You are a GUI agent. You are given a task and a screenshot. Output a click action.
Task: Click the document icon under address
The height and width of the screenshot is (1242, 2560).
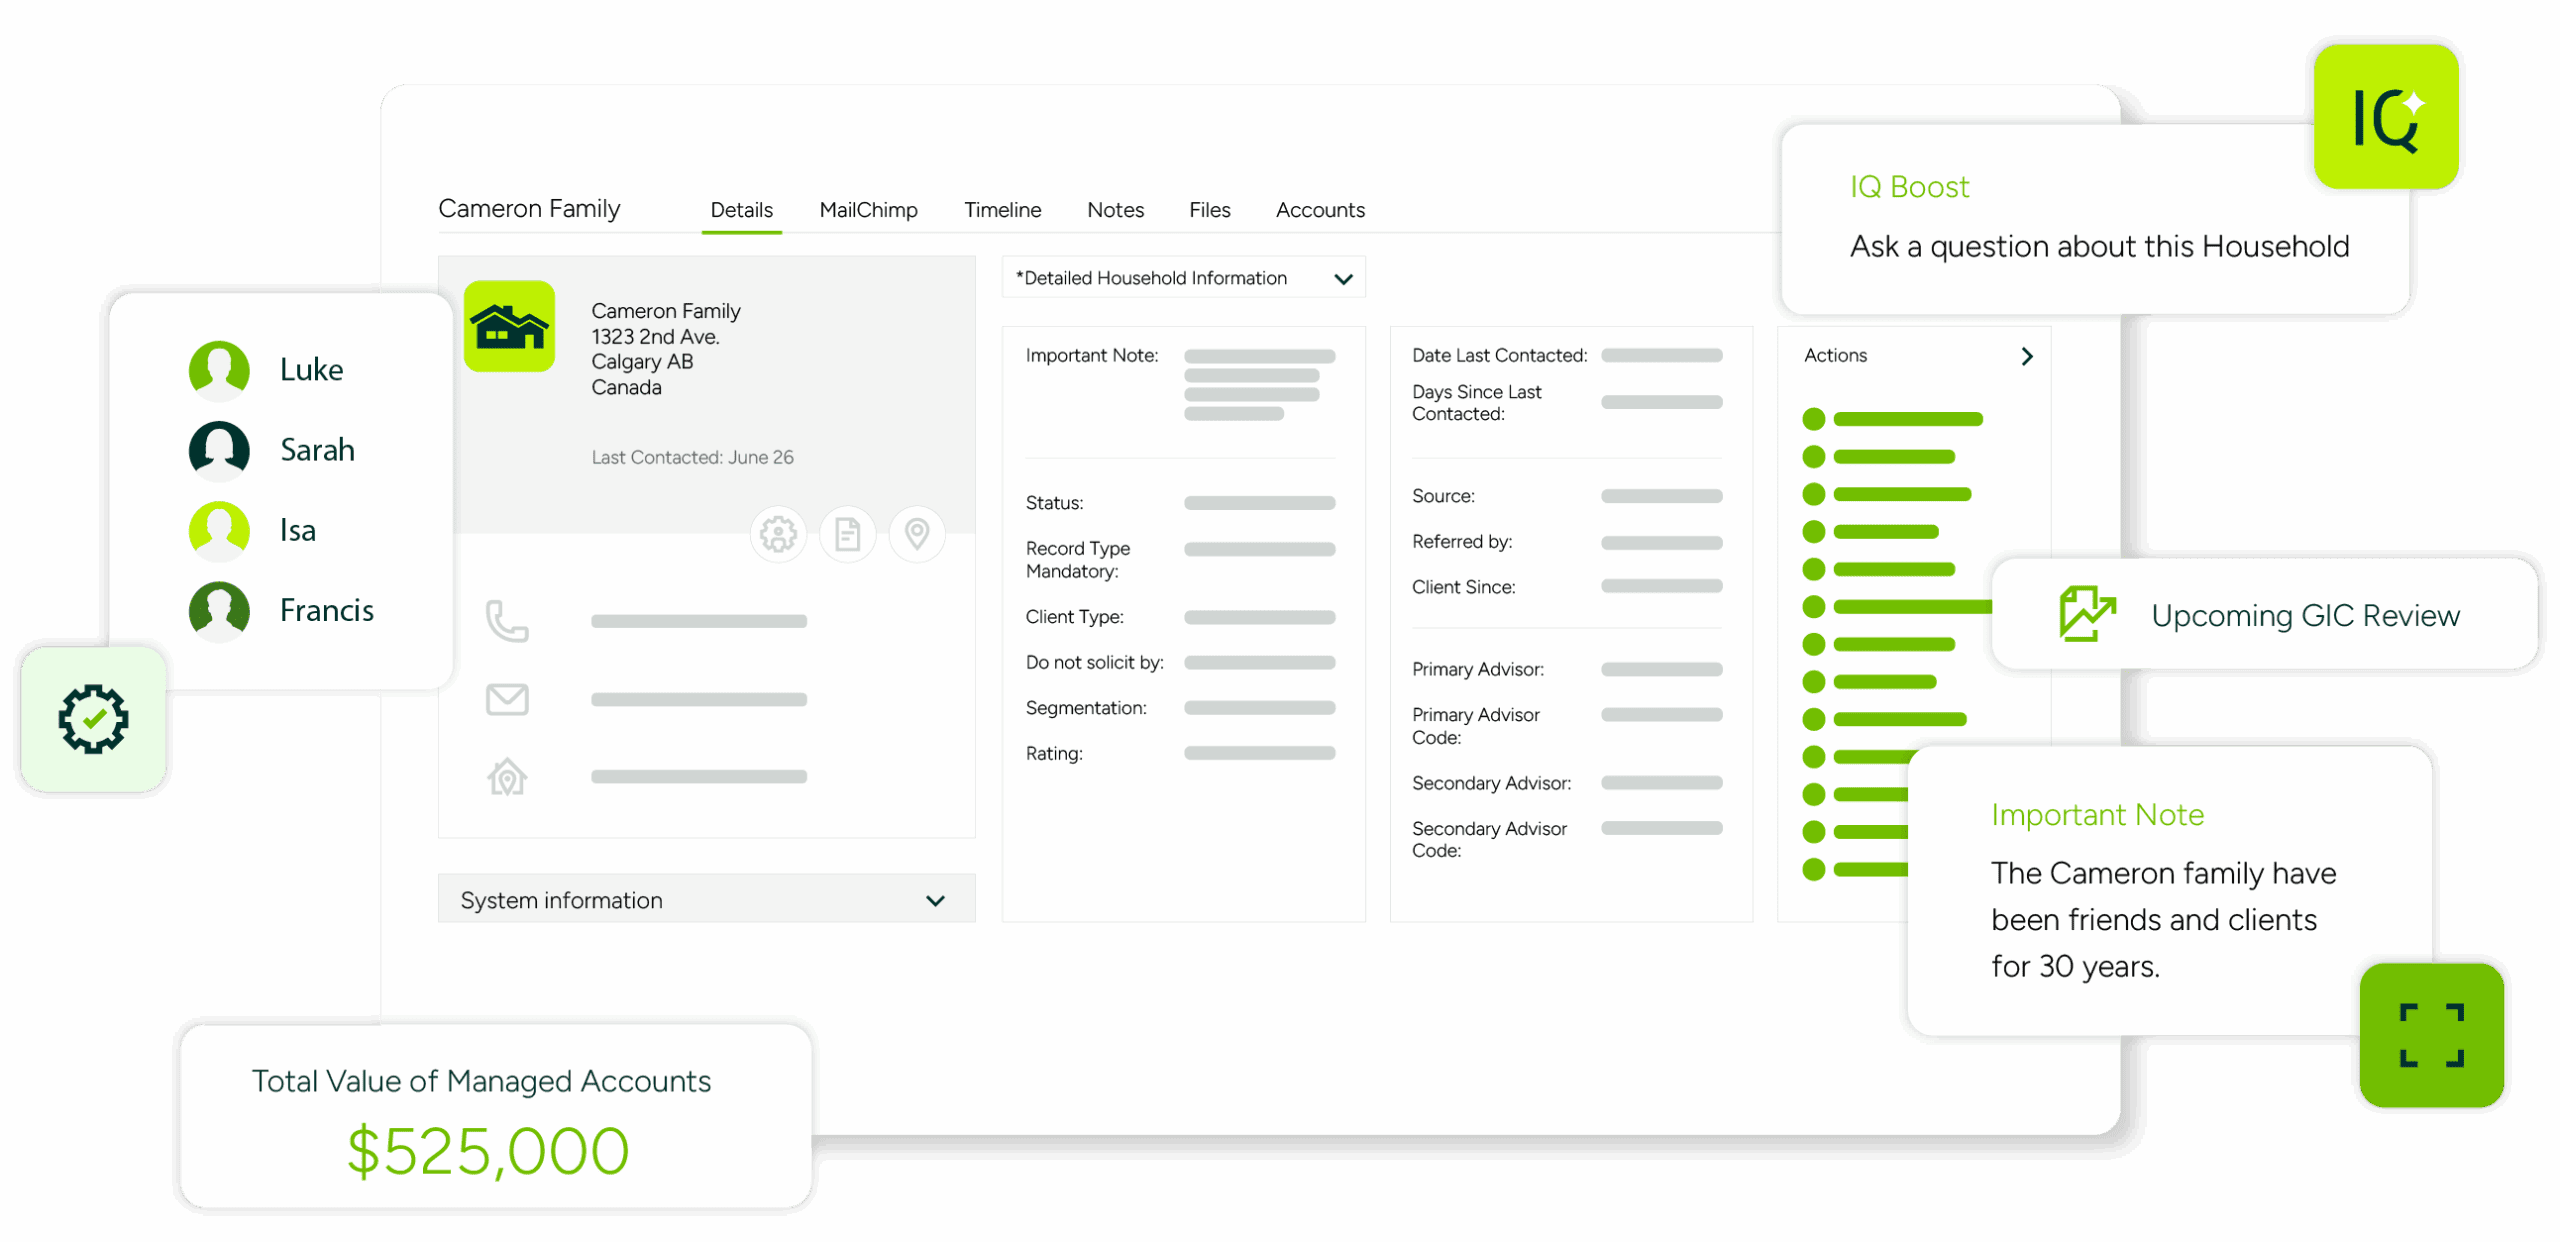(847, 534)
